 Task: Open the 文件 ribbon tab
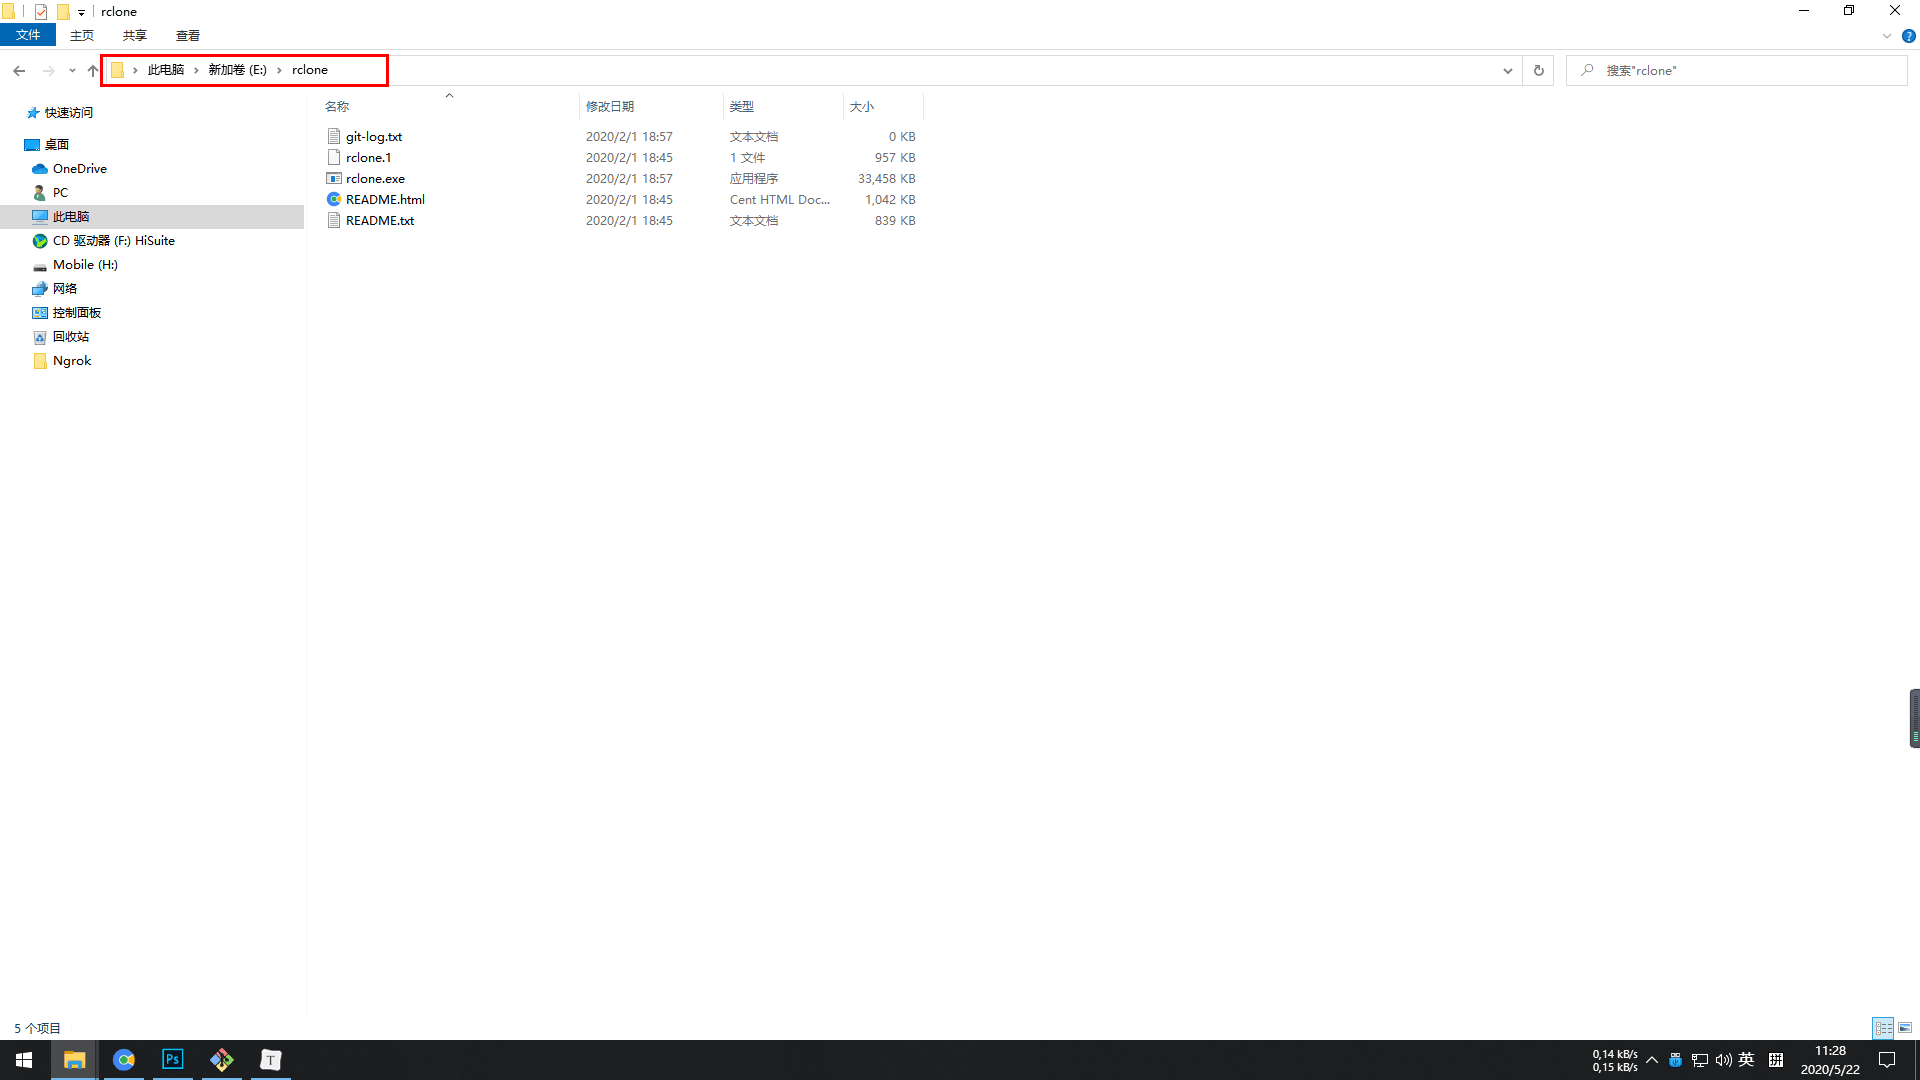point(28,35)
